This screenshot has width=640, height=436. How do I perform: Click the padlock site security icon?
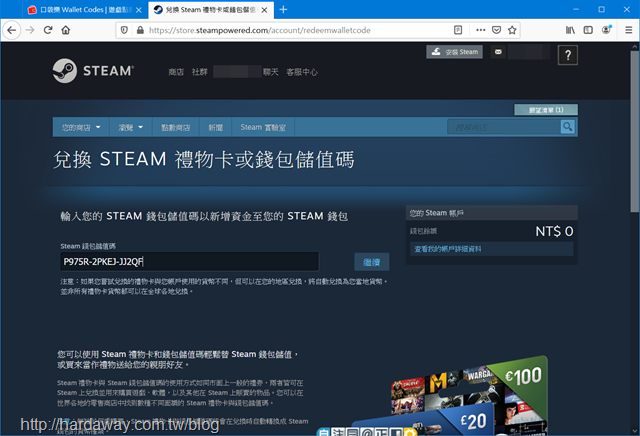tap(140, 30)
